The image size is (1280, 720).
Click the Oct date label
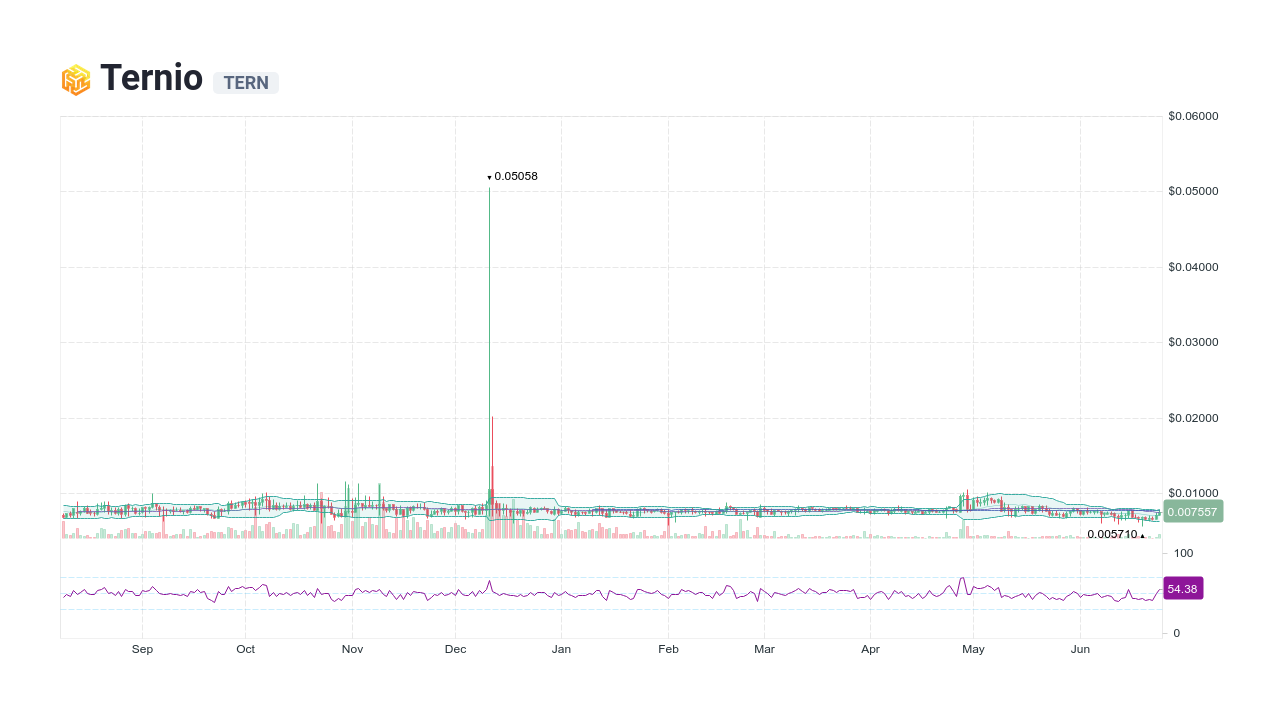245,649
